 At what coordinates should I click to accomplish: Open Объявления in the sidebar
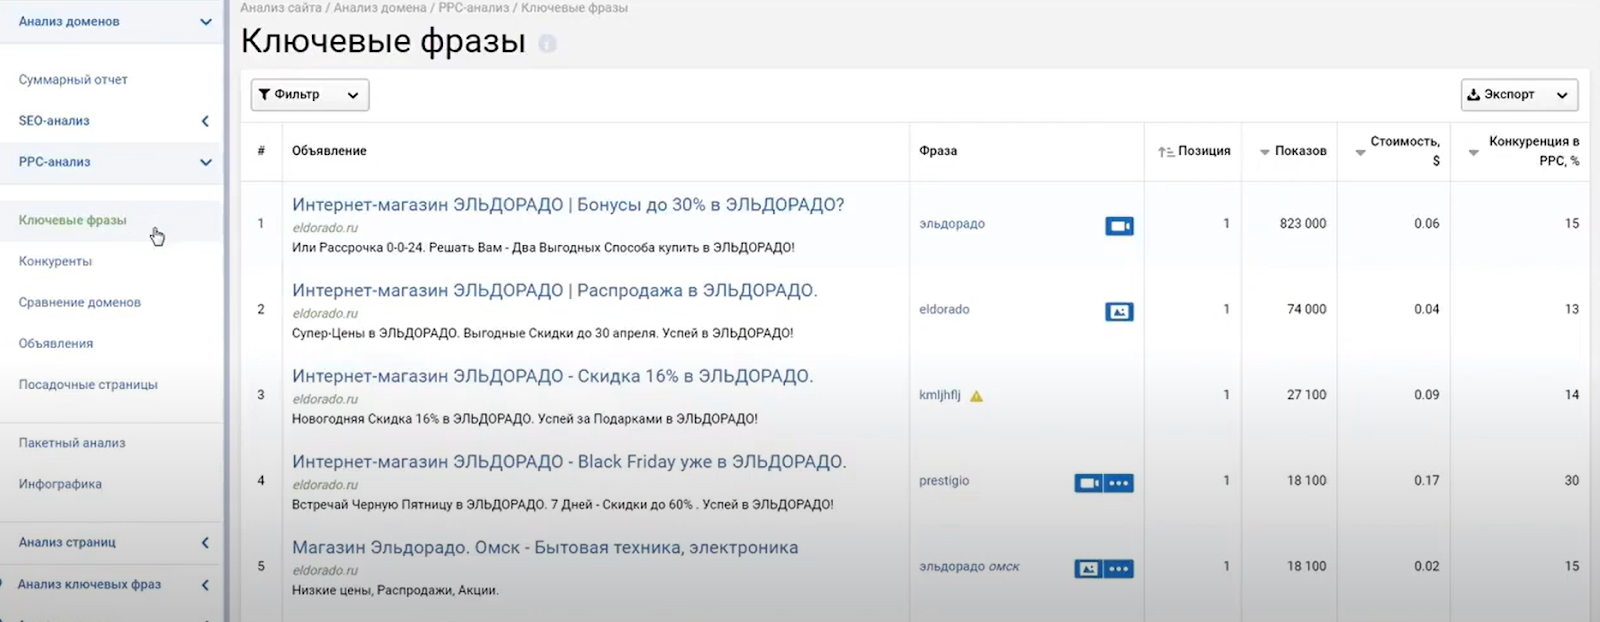click(56, 344)
